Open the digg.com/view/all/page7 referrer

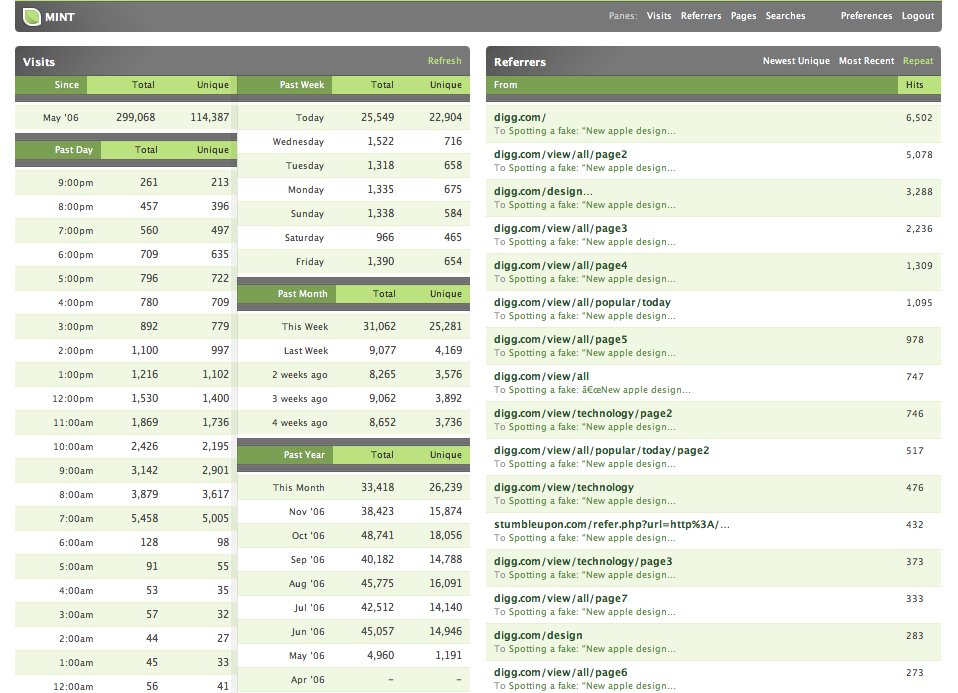pyautogui.click(x=560, y=599)
